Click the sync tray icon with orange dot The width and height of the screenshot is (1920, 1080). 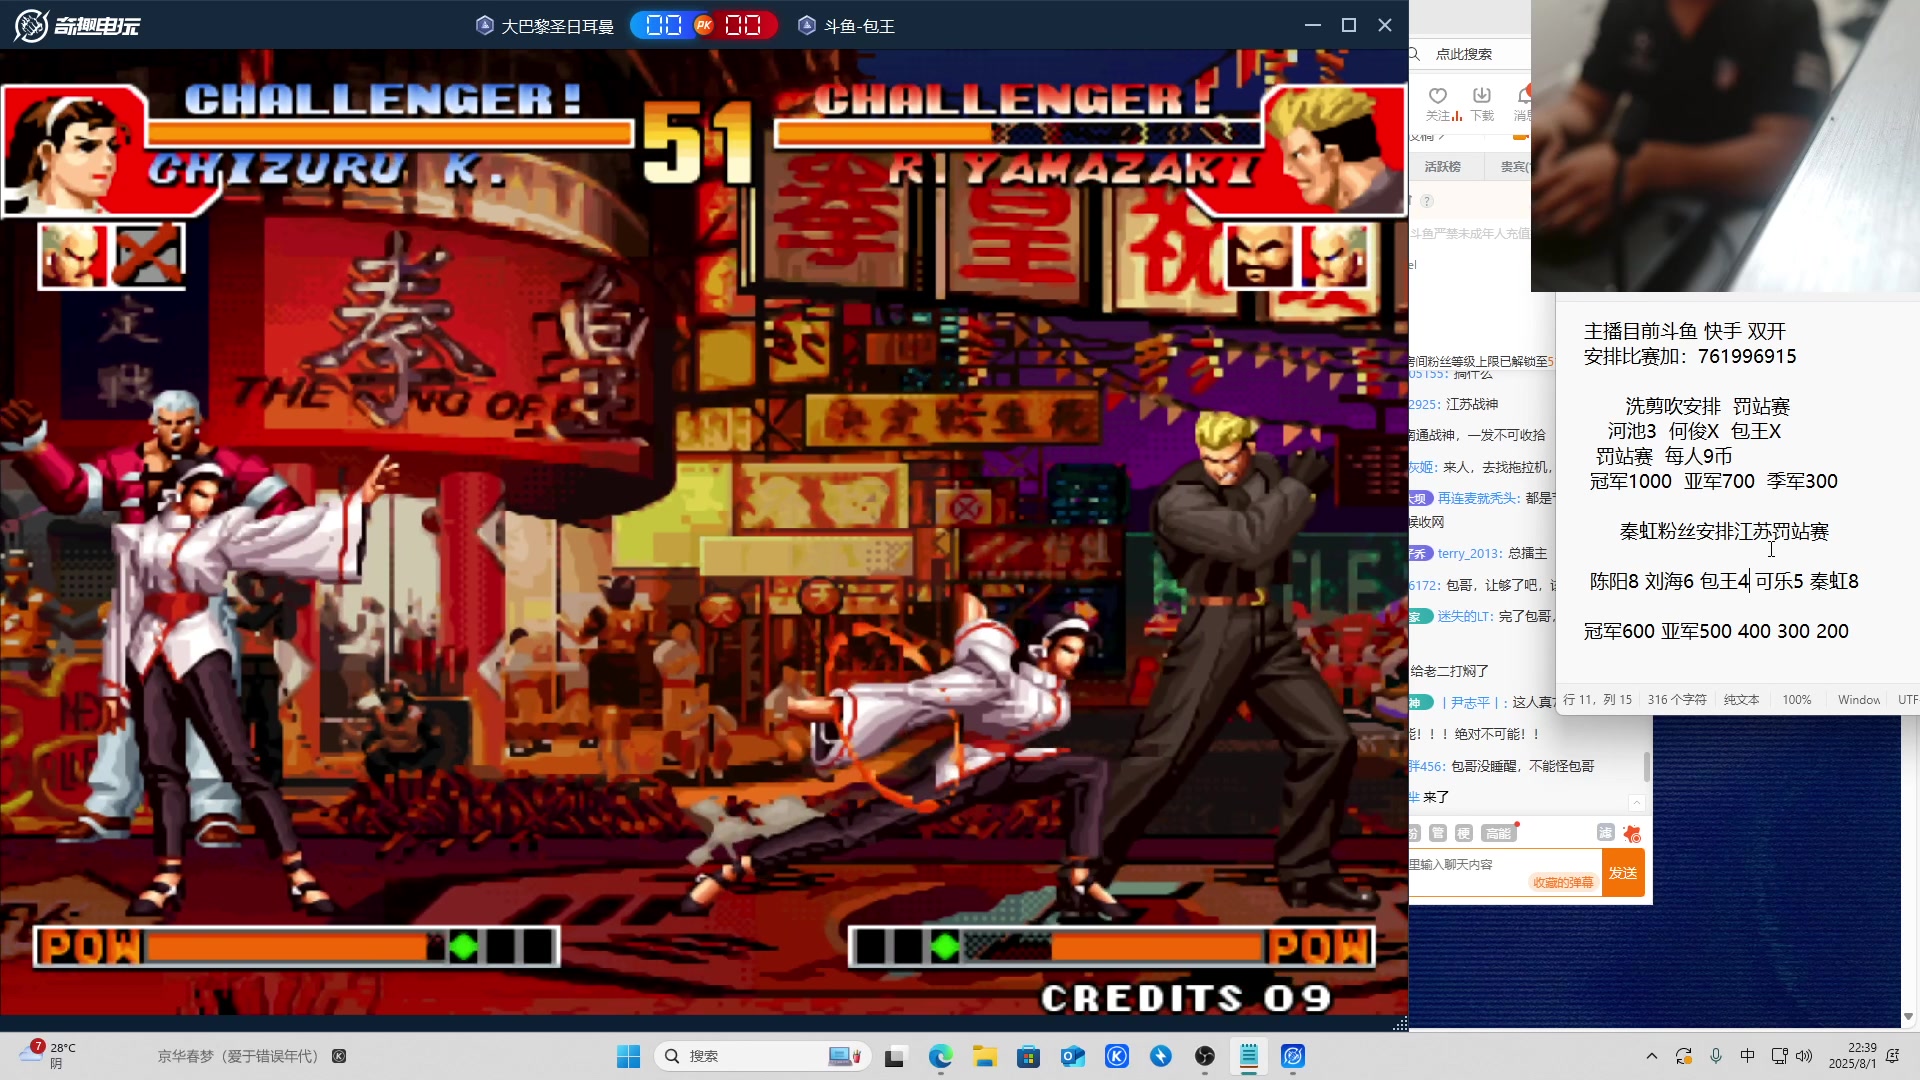click(1684, 1056)
